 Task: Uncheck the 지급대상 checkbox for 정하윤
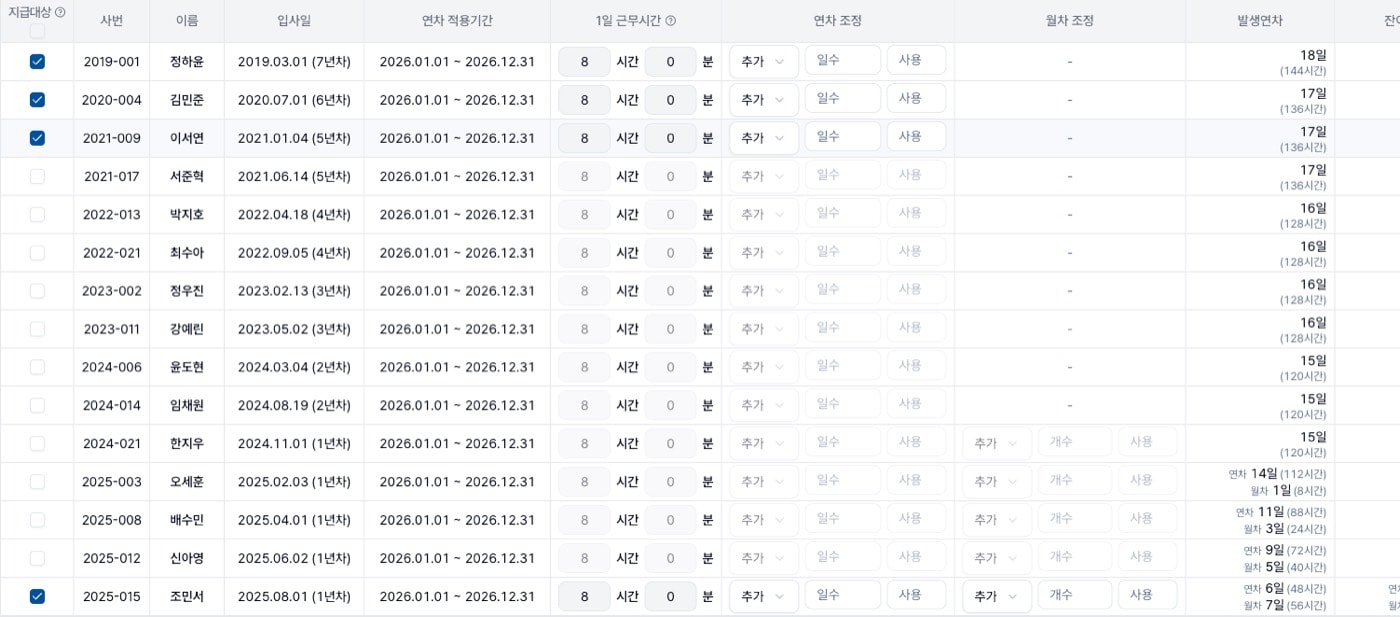click(x=37, y=62)
